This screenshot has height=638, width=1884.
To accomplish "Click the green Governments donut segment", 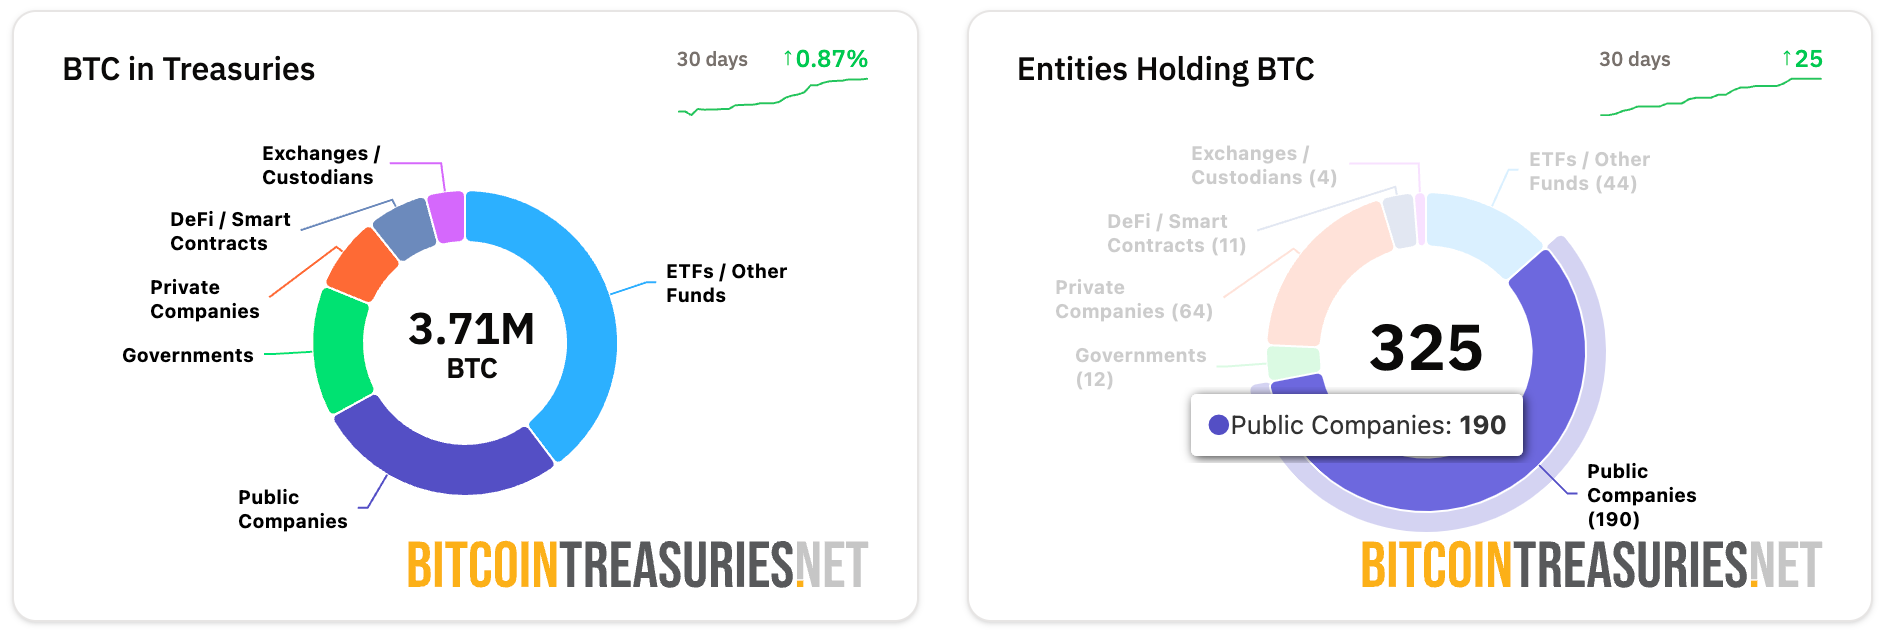I will pyautogui.click(x=338, y=348).
